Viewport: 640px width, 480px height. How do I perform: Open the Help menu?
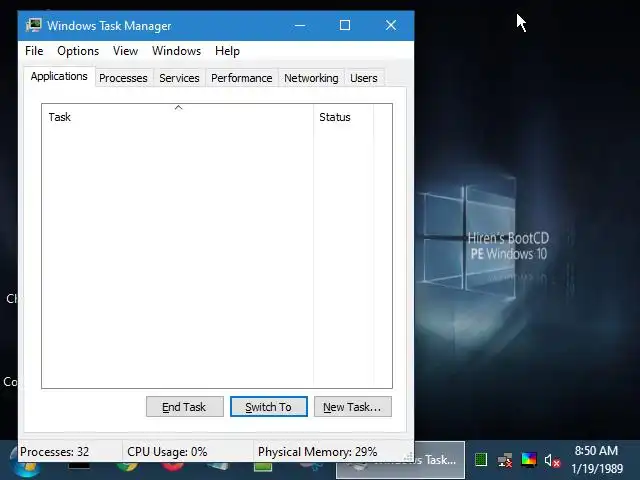point(227,51)
